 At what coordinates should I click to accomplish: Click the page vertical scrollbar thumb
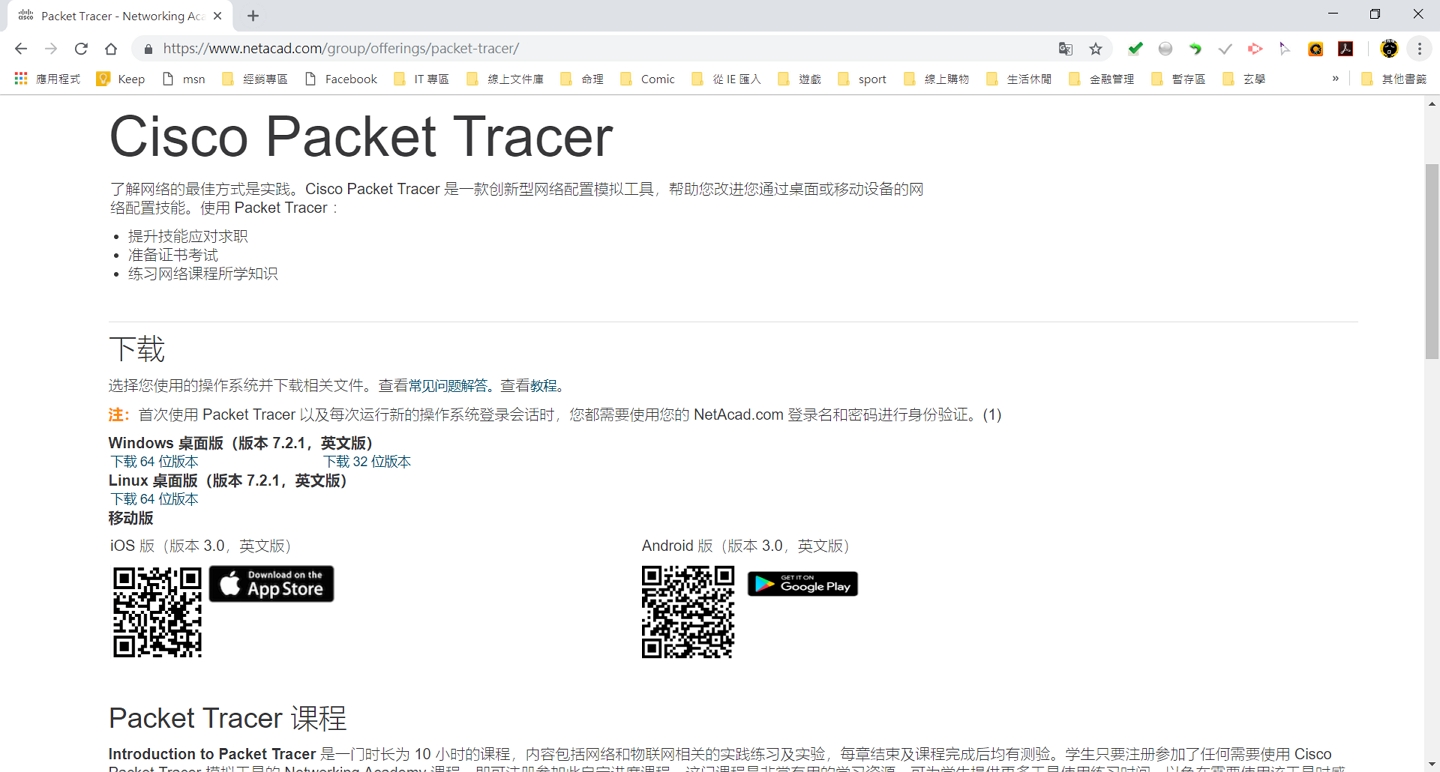[1432, 261]
